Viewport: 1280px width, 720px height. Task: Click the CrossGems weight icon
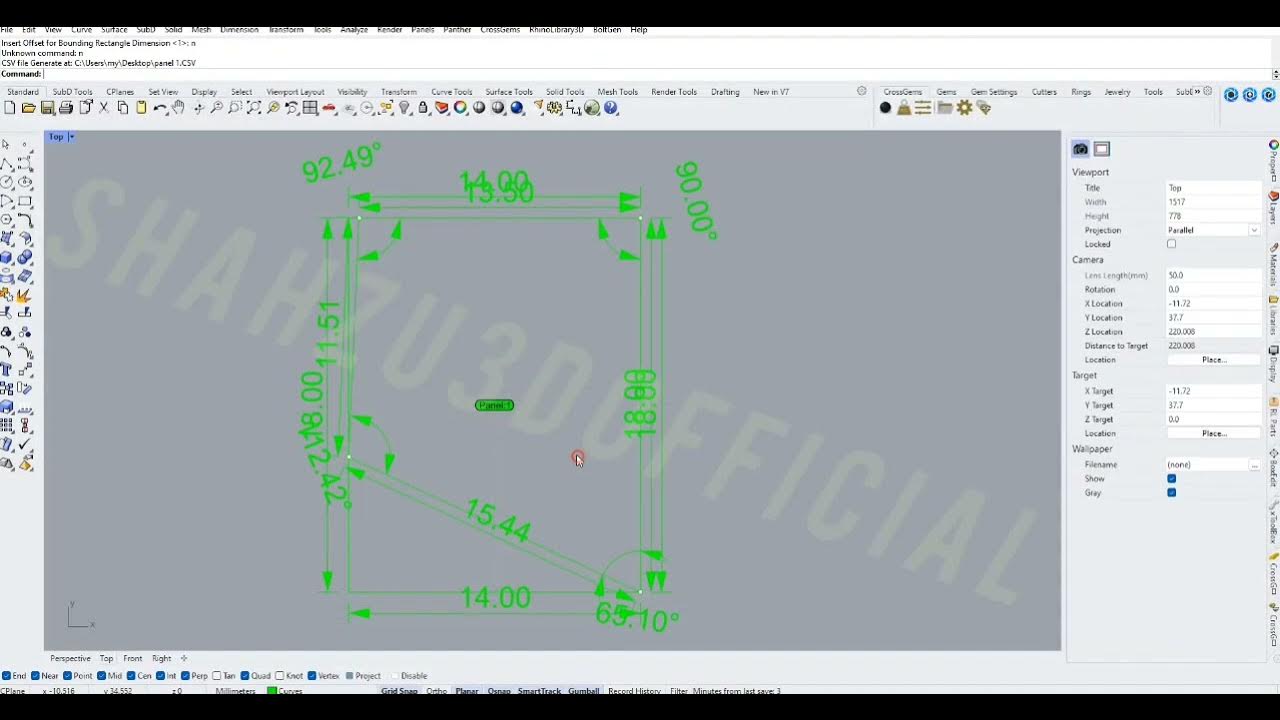coord(904,108)
